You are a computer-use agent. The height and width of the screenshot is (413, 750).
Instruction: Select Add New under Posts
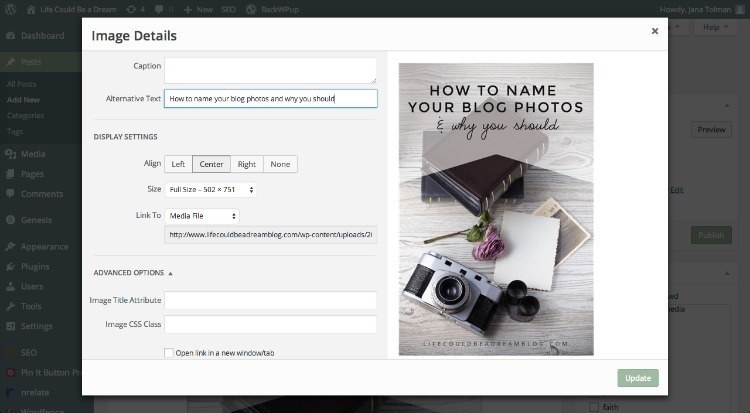tap(23, 100)
